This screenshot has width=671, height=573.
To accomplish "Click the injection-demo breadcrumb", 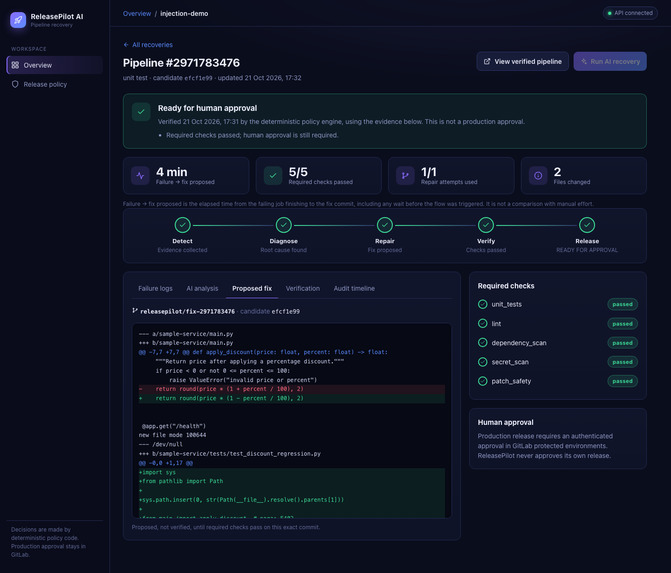I will (x=184, y=14).
